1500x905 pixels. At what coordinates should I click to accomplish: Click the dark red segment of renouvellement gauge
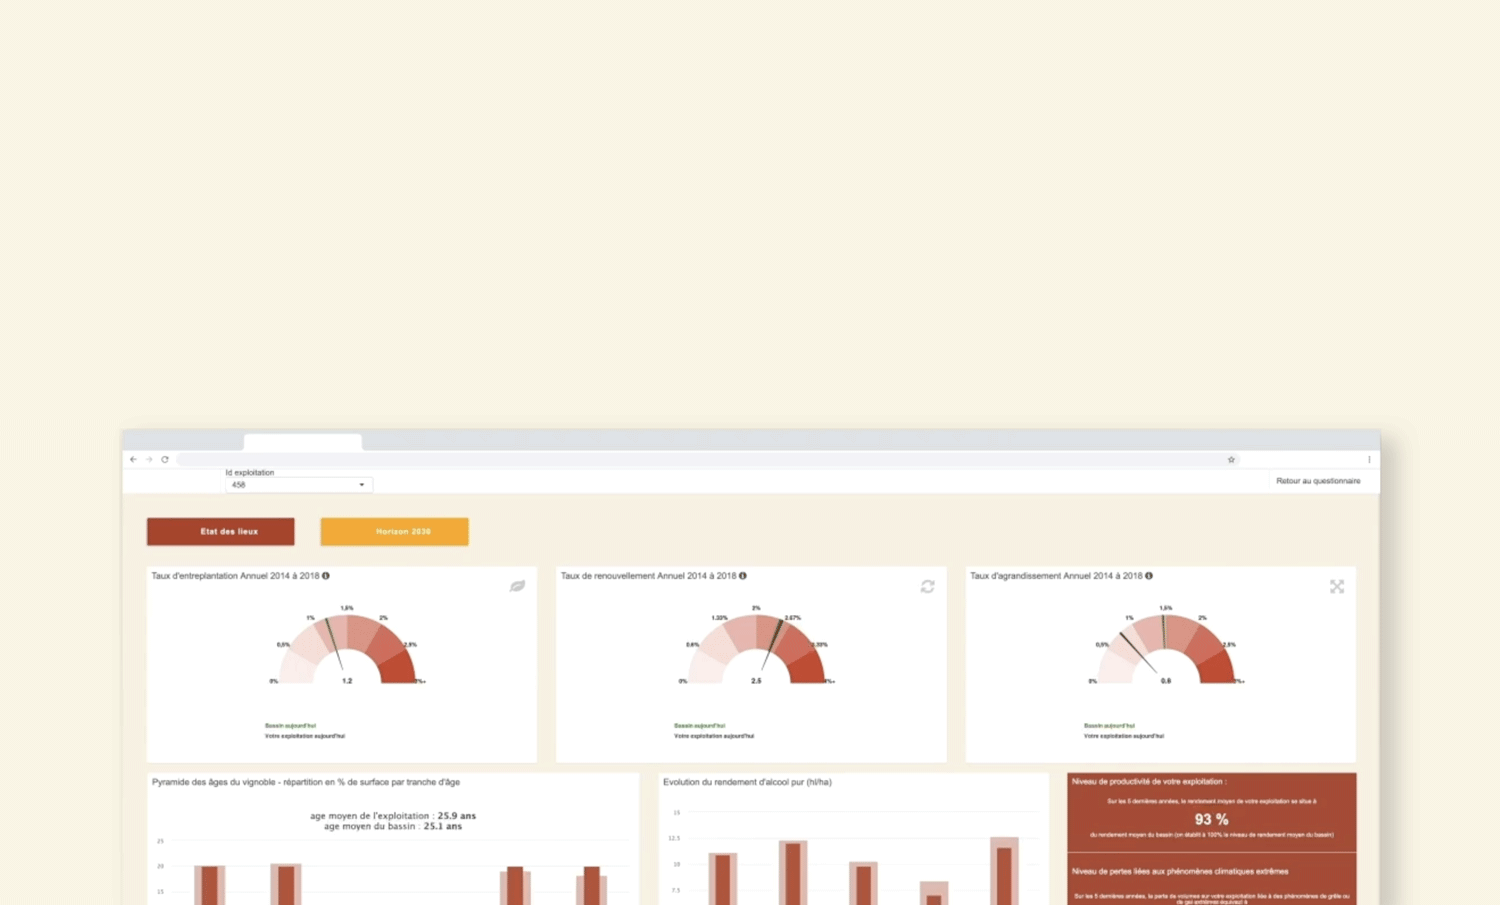(809, 668)
